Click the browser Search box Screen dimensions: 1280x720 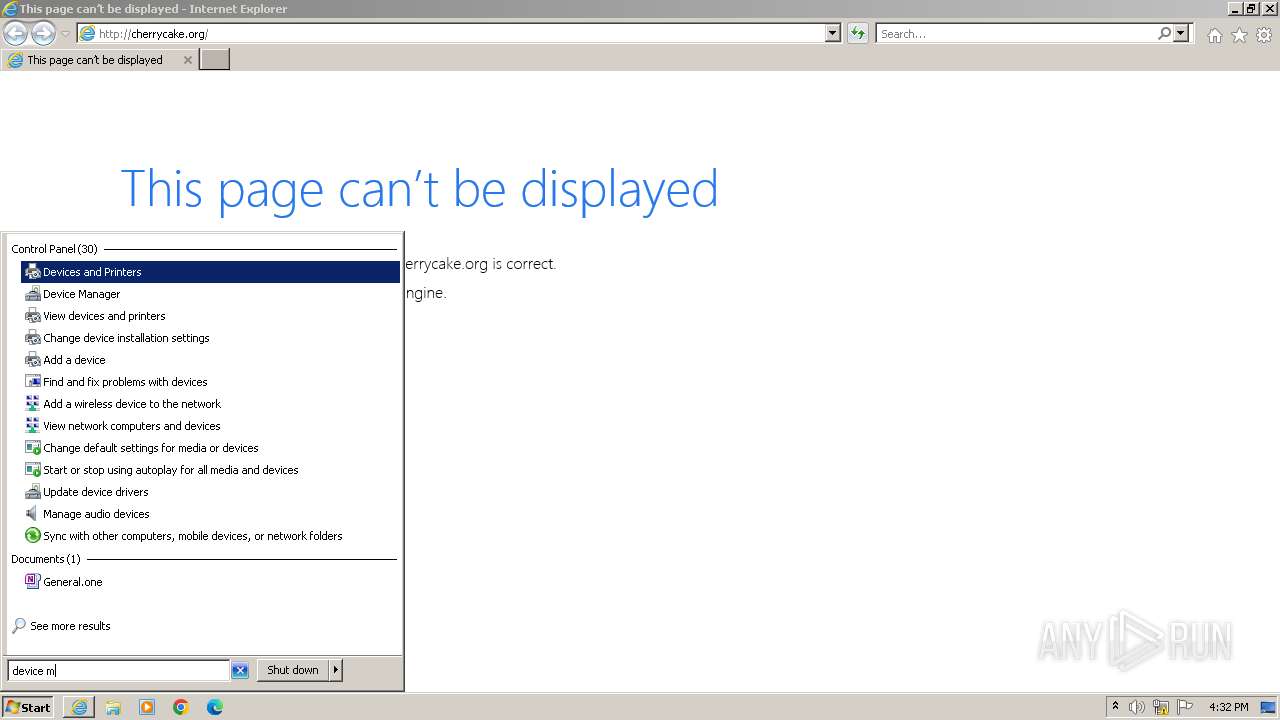click(1015, 33)
